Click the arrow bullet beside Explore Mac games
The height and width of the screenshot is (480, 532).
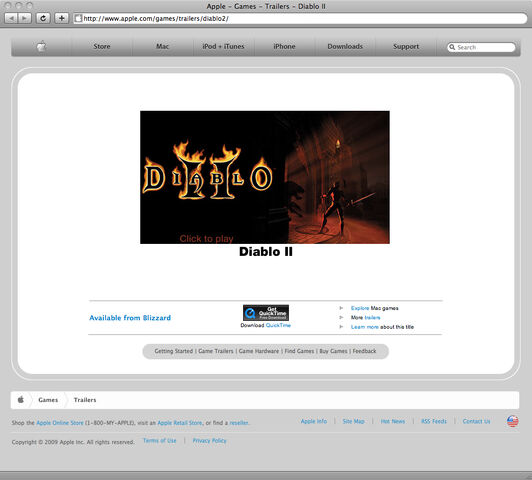[341, 308]
